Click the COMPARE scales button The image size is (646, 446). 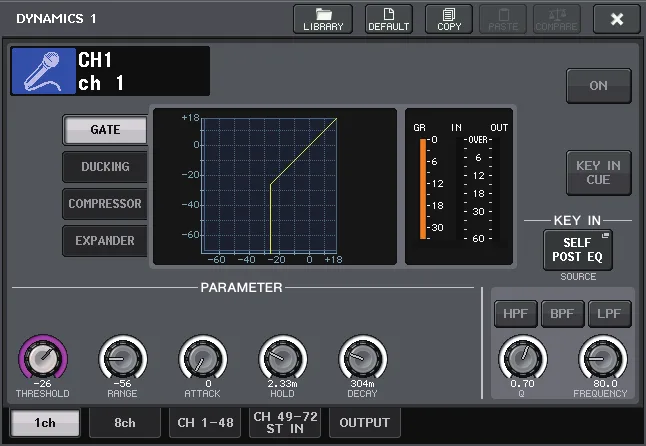(557, 19)
